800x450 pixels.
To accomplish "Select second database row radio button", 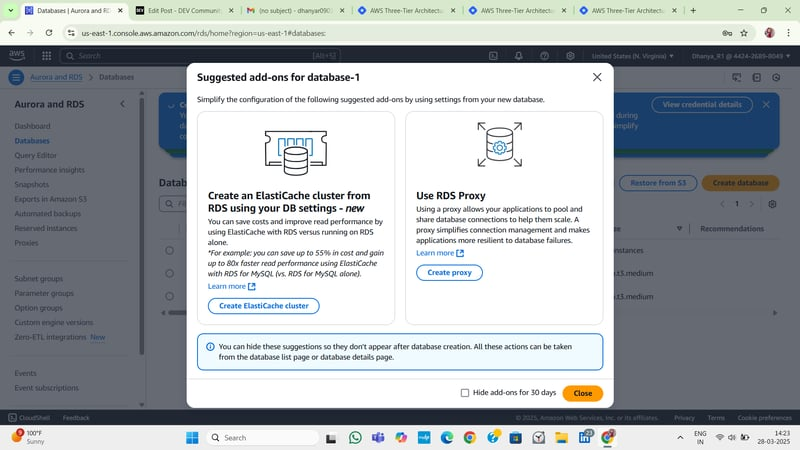I will pos(169,273).
